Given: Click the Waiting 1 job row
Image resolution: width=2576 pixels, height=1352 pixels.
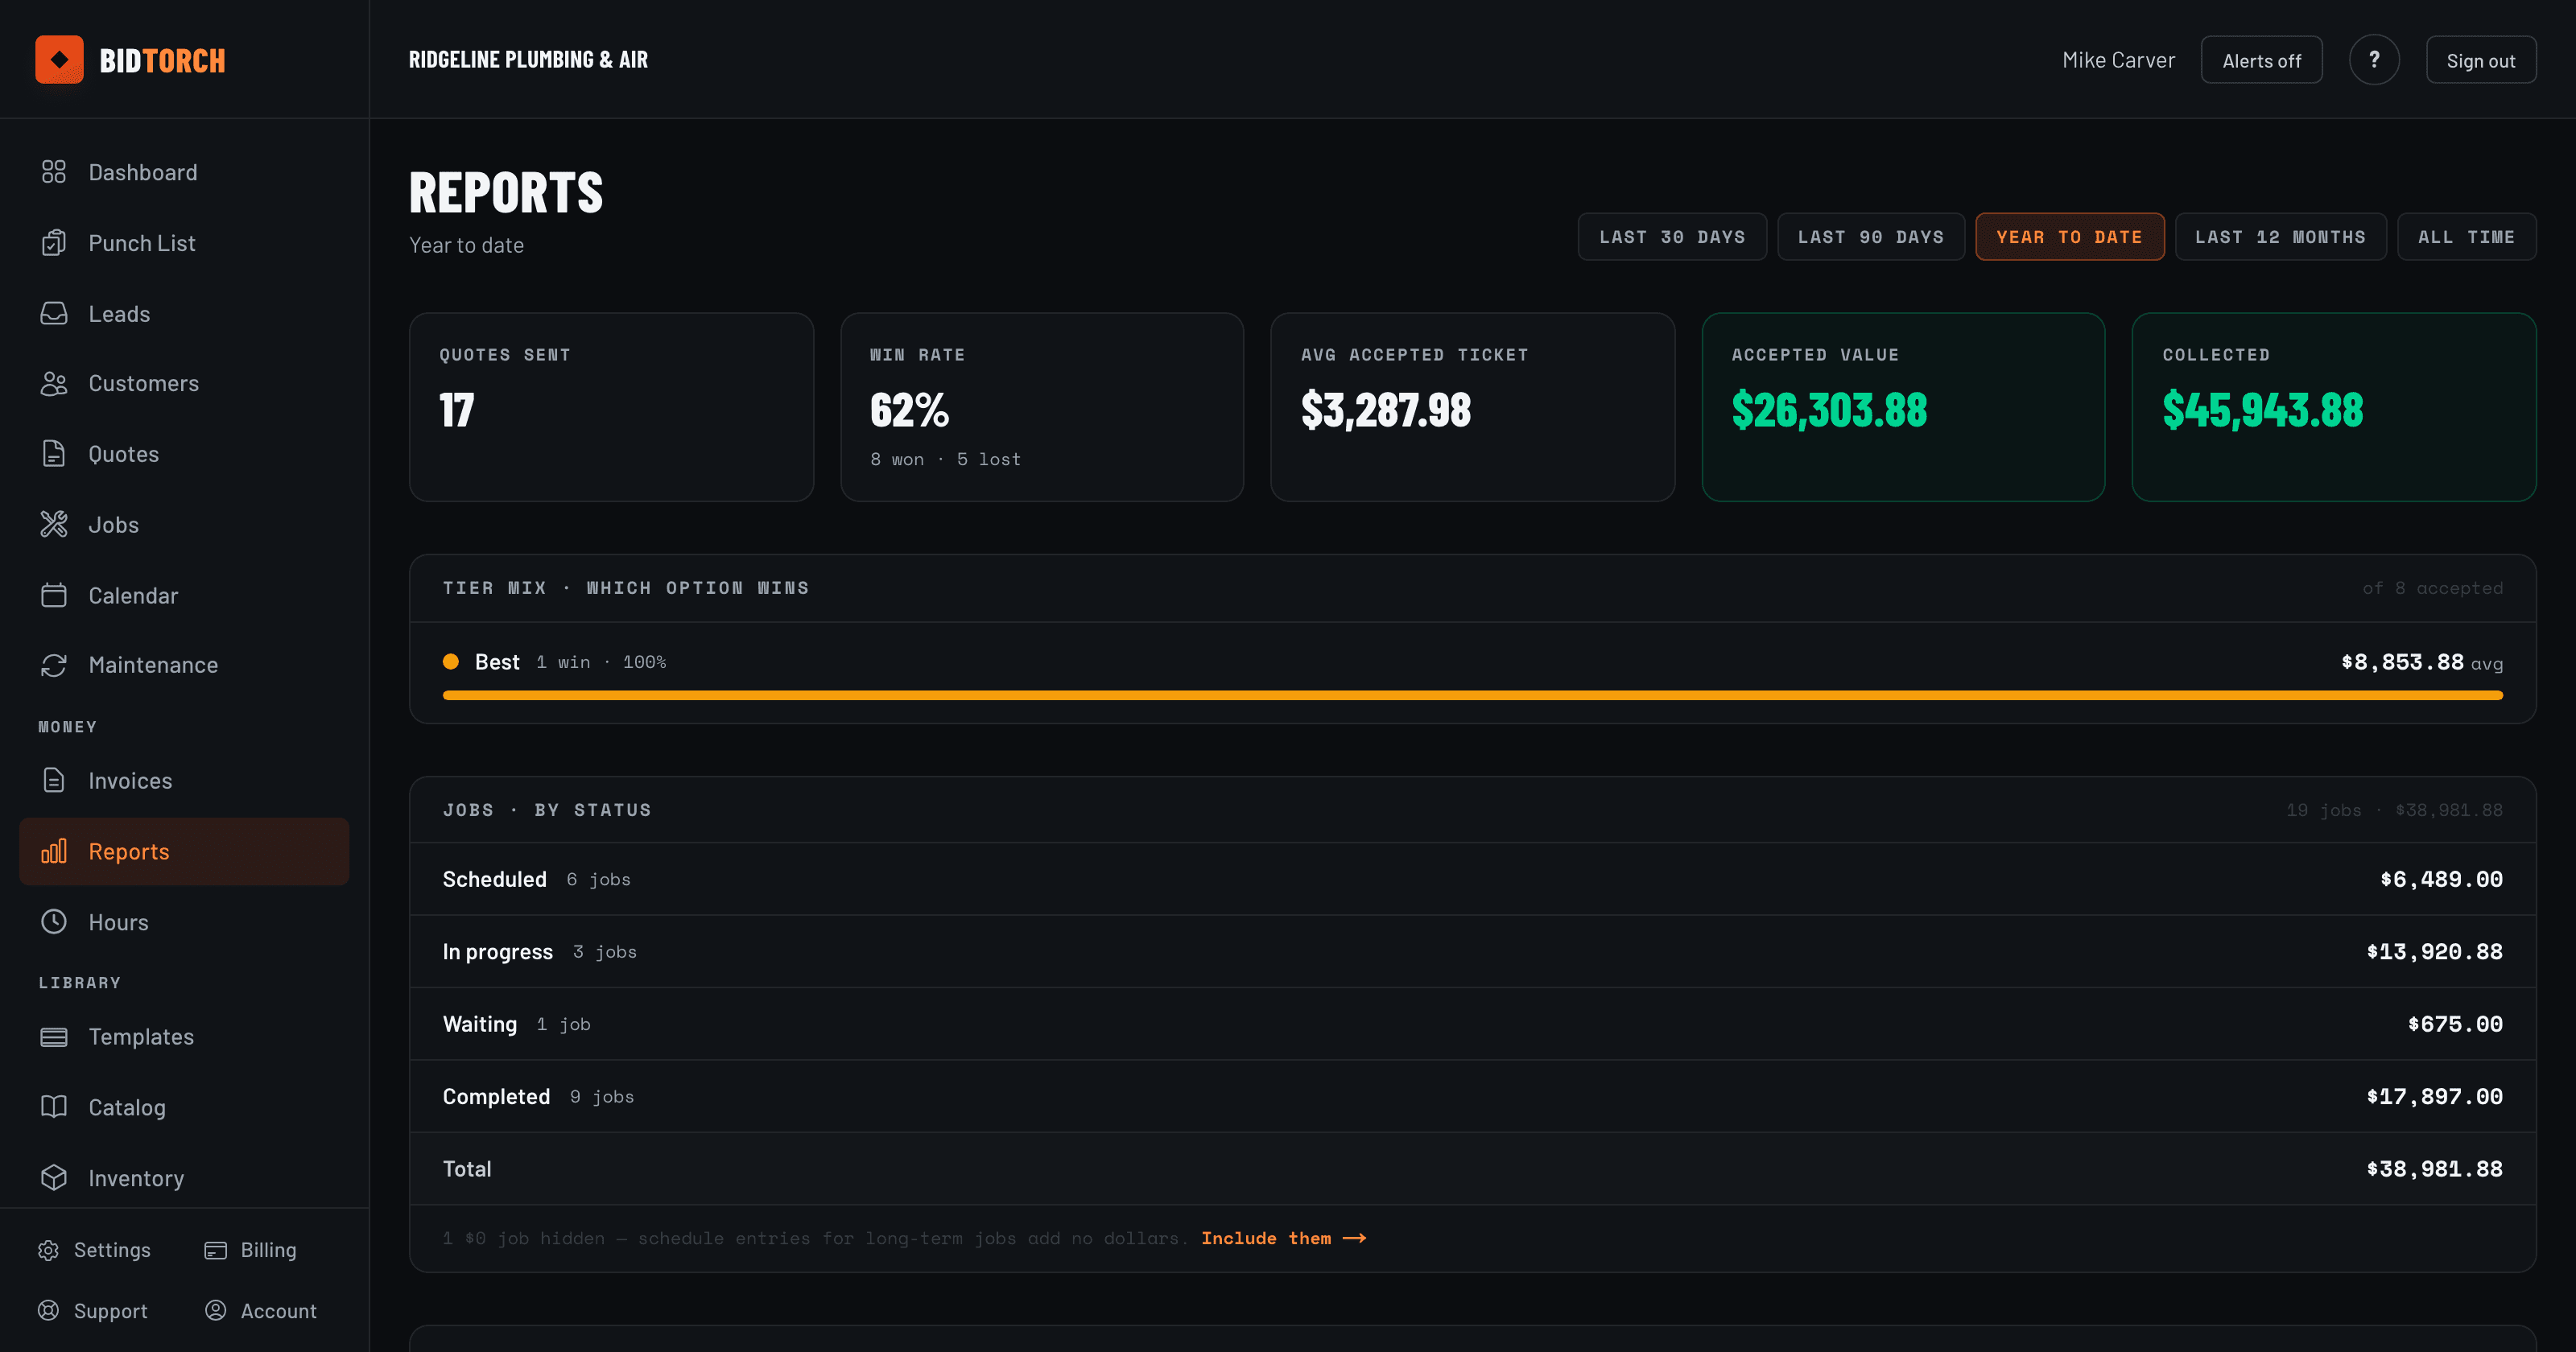Looking at the screenshot, I should tap(1472, 1024).
